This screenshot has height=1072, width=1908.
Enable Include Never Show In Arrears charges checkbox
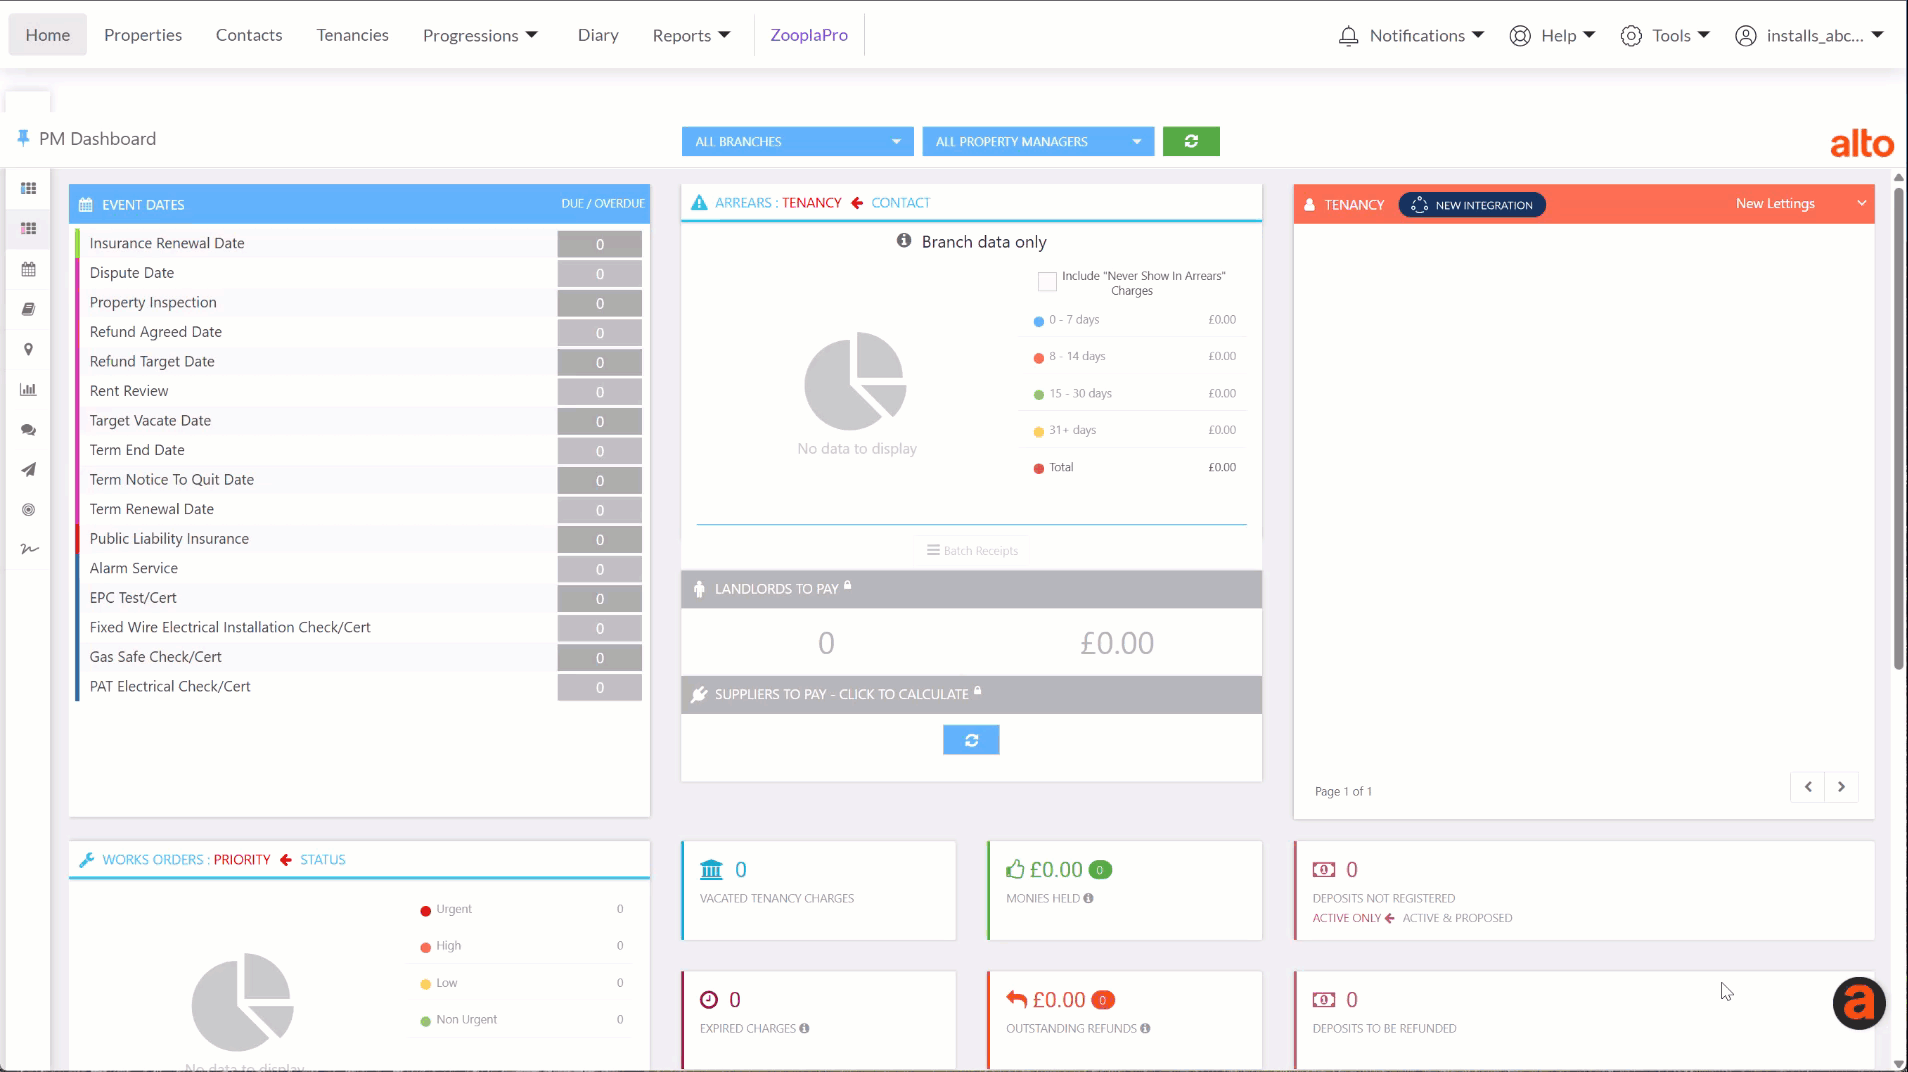coord(1047,282)
